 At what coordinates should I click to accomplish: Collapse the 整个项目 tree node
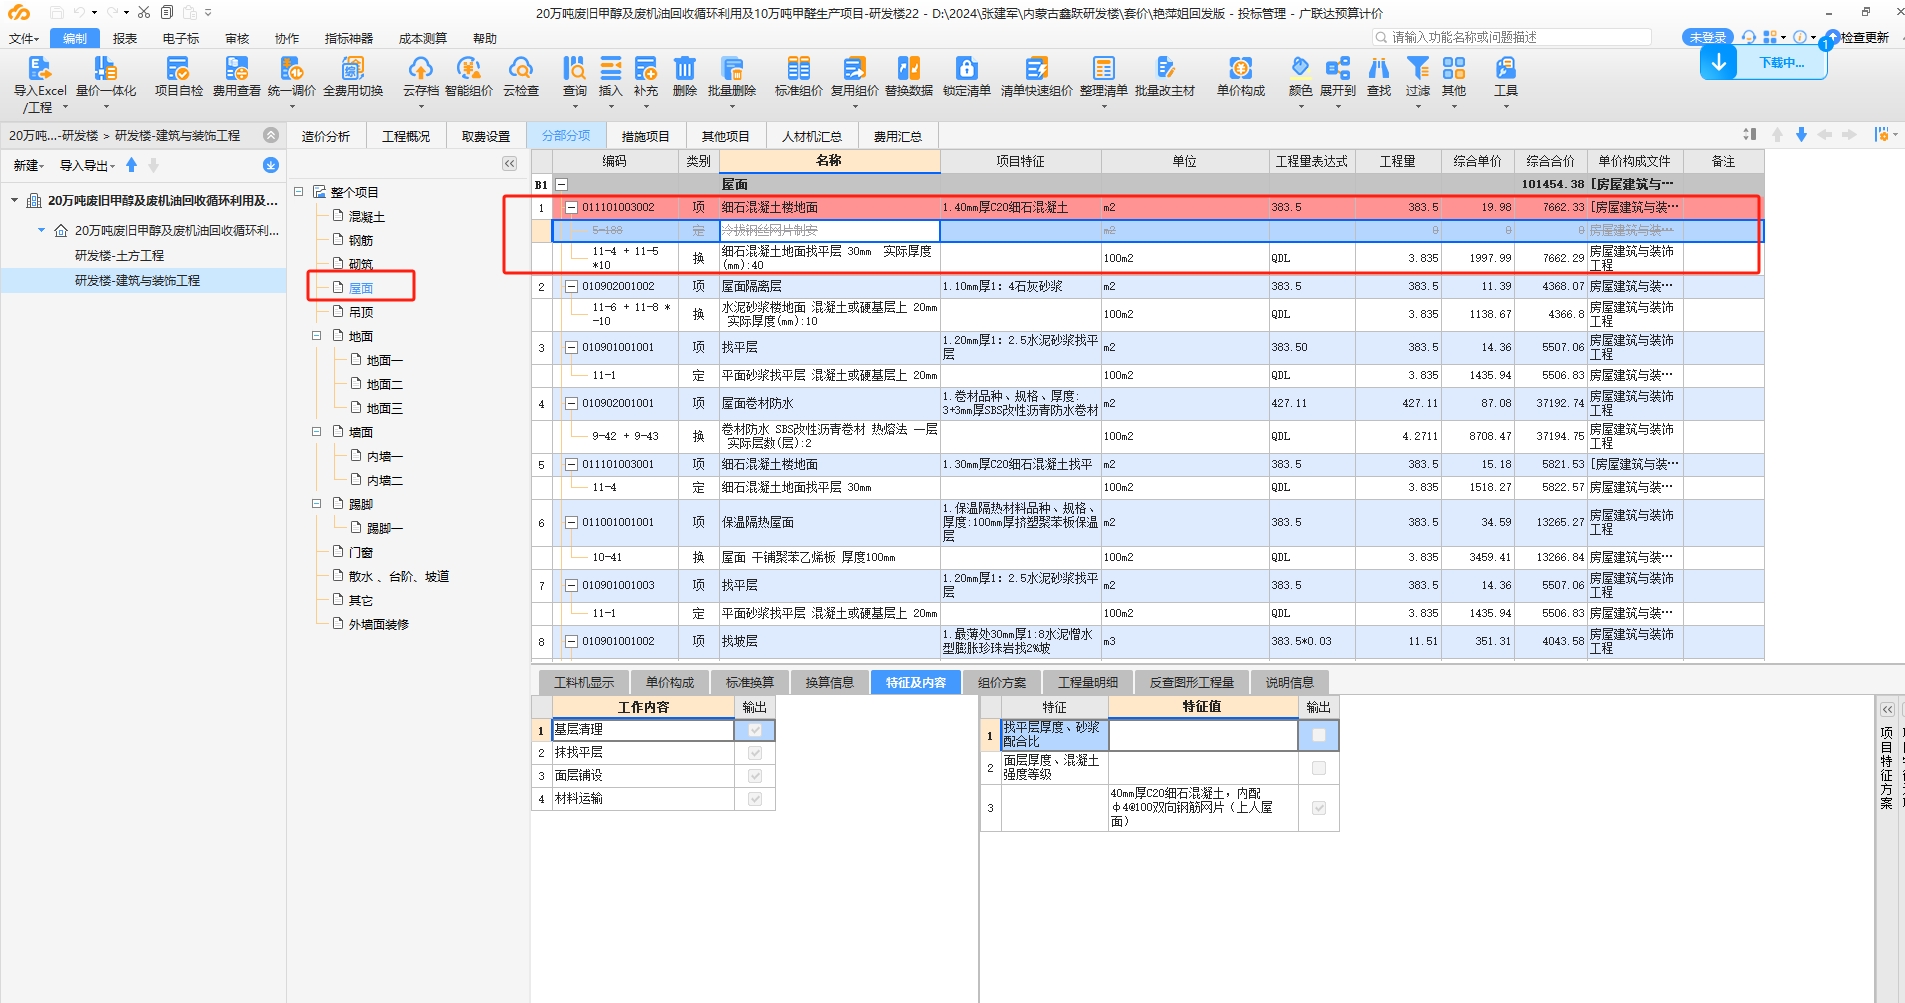click(299, 191)
